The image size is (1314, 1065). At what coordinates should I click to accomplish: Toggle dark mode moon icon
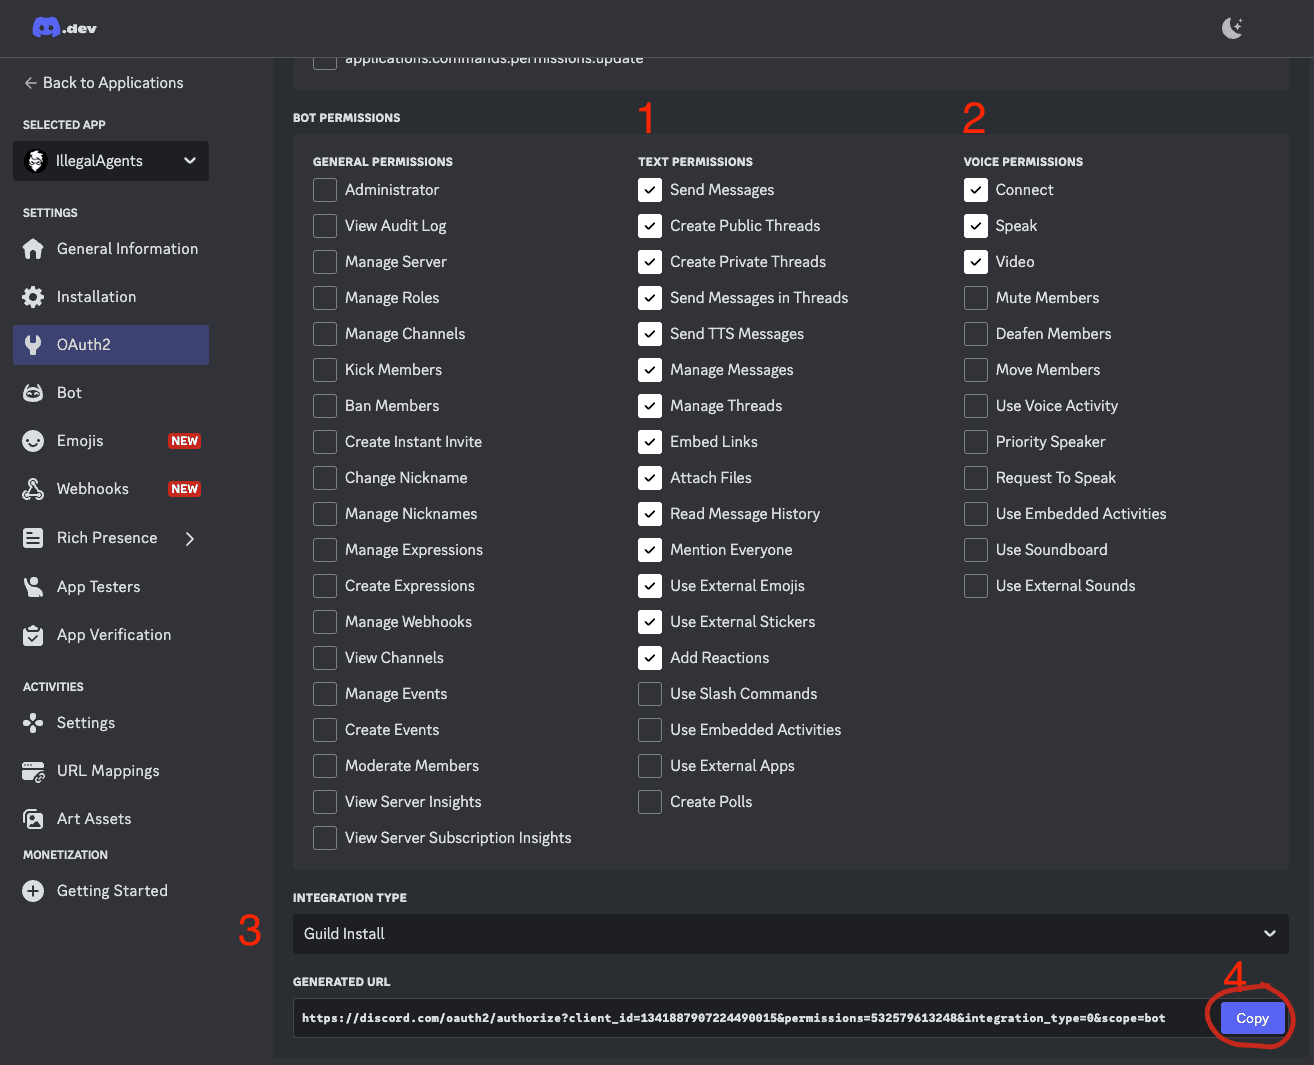1233,28
